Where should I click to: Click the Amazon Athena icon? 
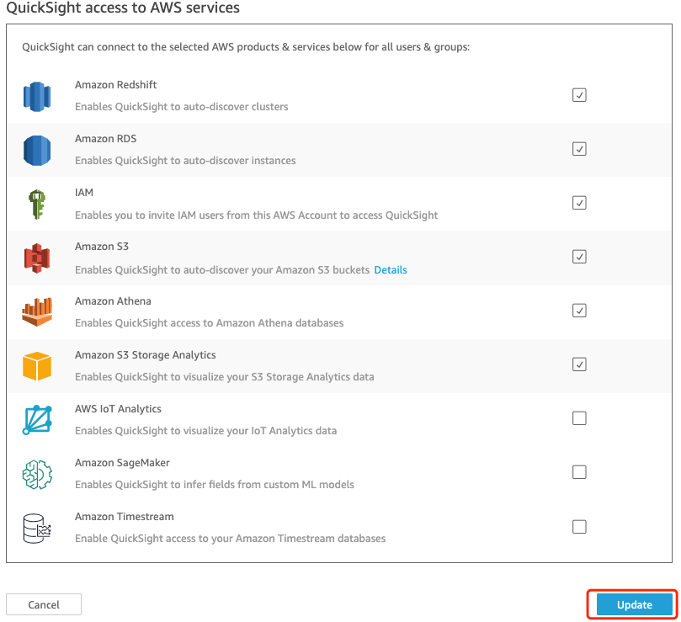37,312
